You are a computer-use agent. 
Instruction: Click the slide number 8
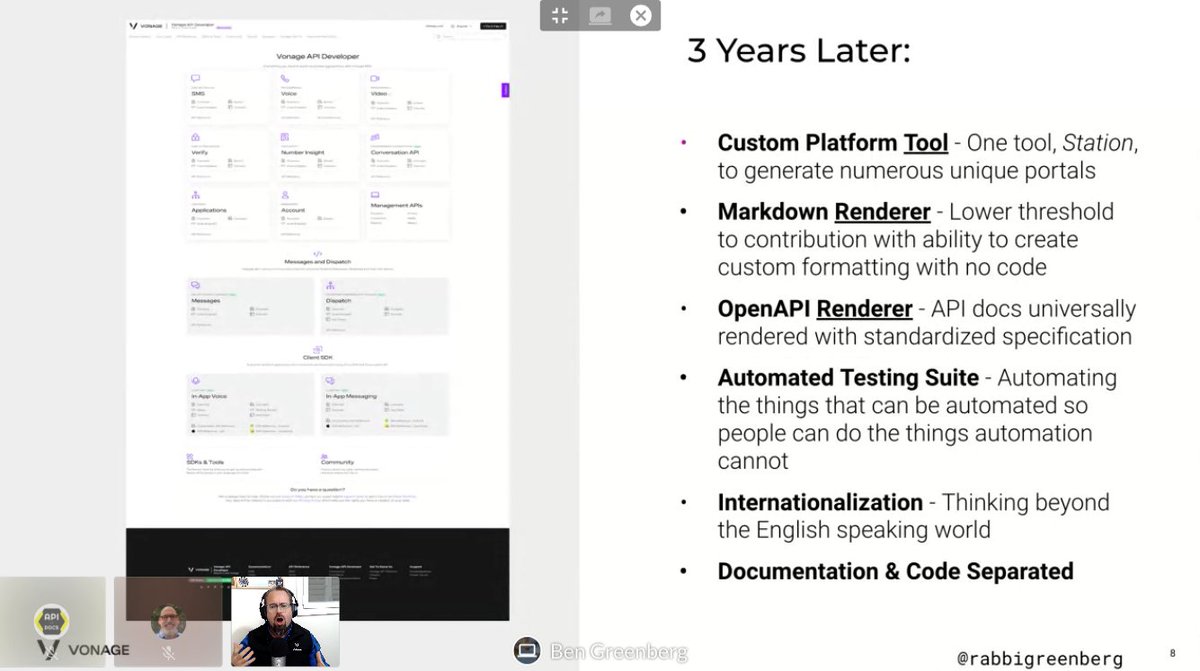[x=1172, y=652]
